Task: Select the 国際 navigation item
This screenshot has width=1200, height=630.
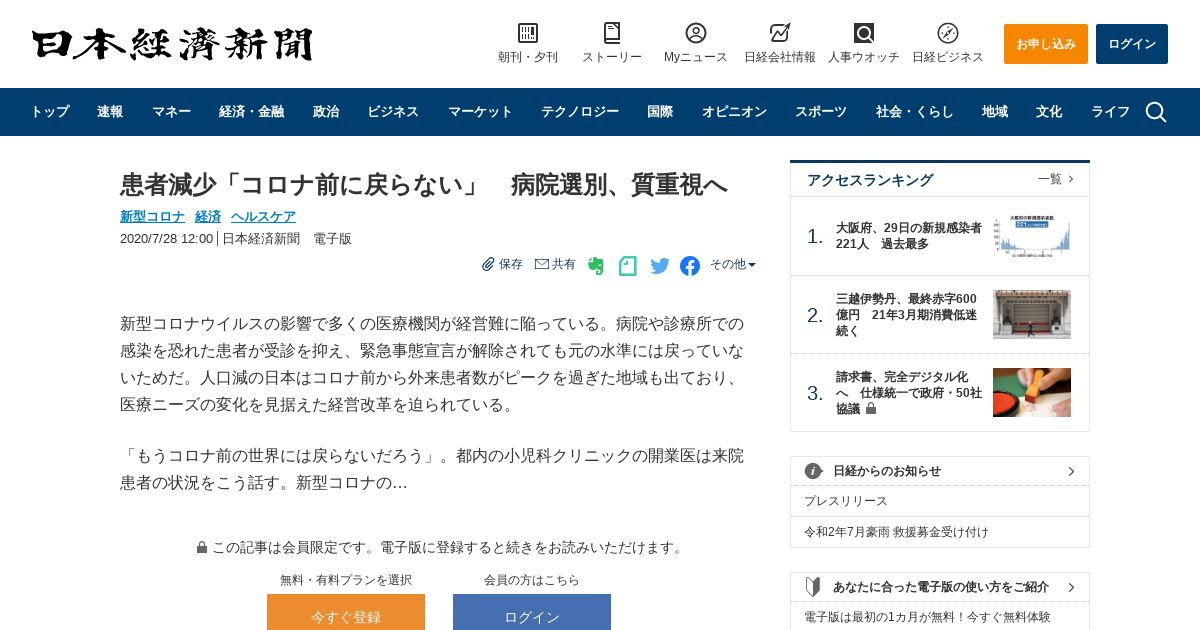Action: tap(660, 112)
